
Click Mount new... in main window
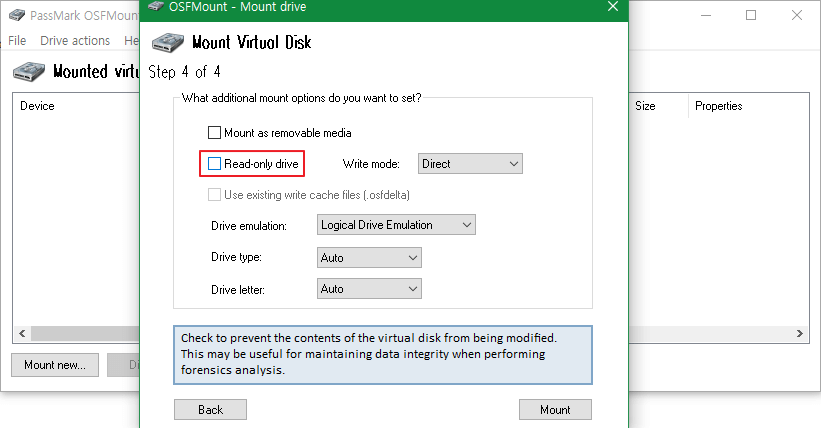[55, 365]
